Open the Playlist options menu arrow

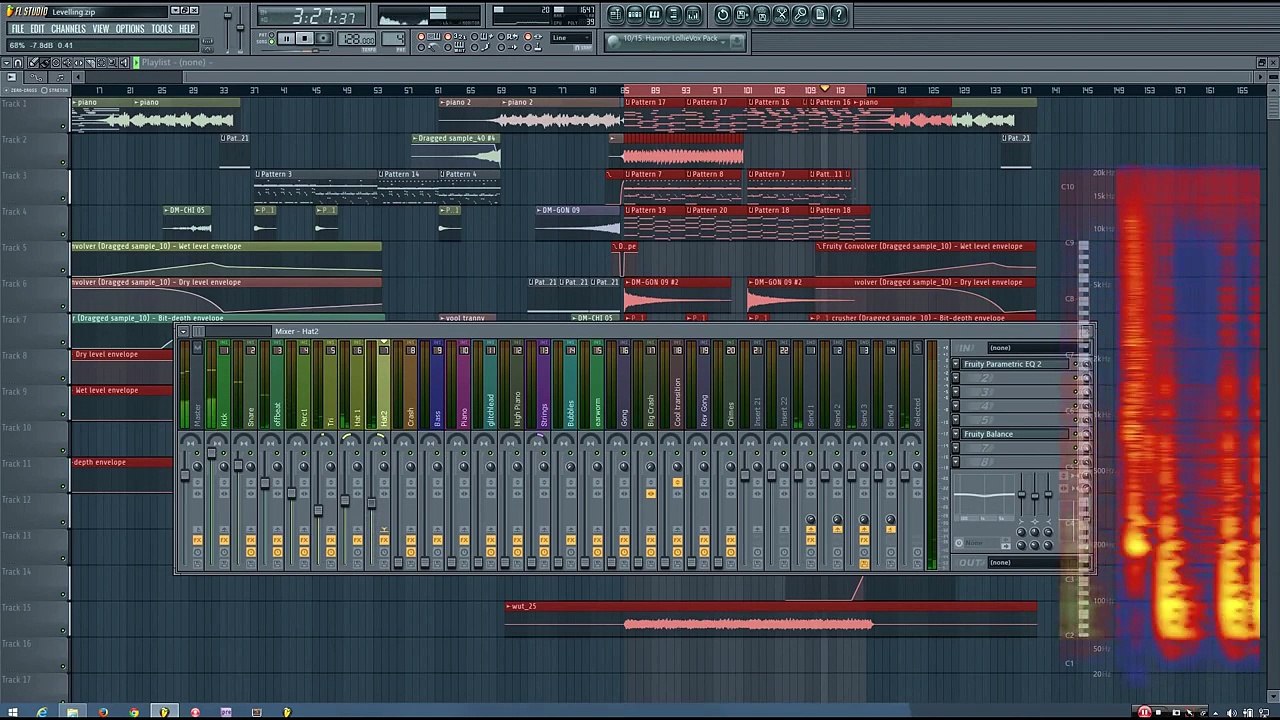pos(7,62)
